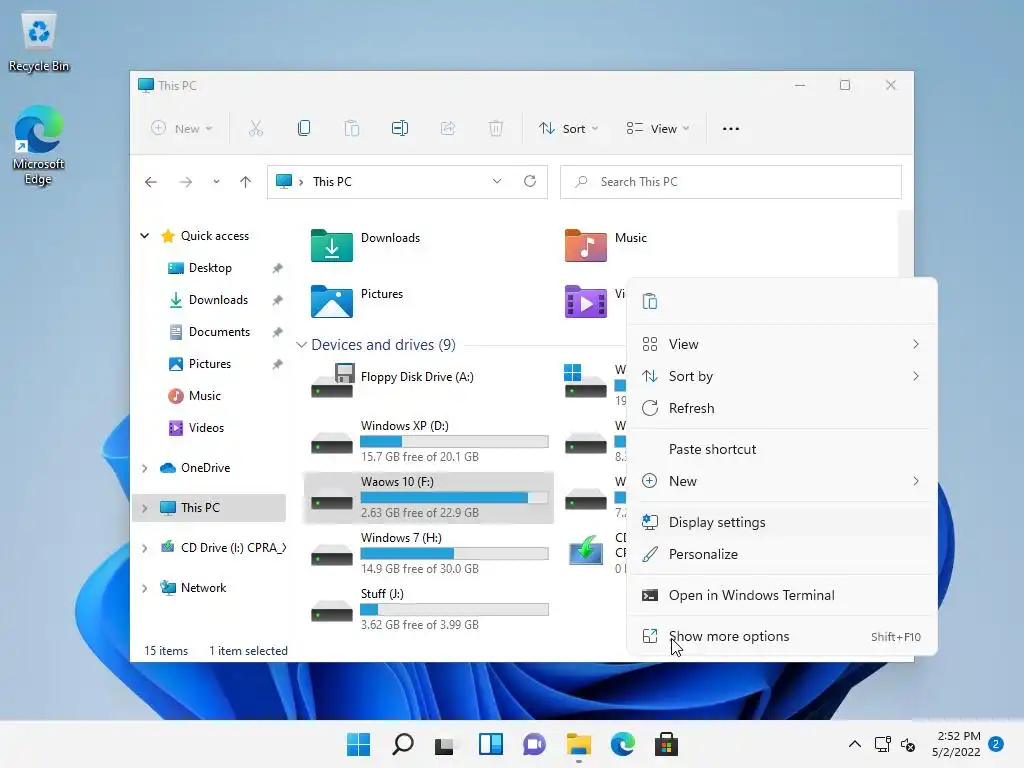Open the Music folder icon
Image resolution: width=1024 pixels, height=768 pixels.
(585, 246)
